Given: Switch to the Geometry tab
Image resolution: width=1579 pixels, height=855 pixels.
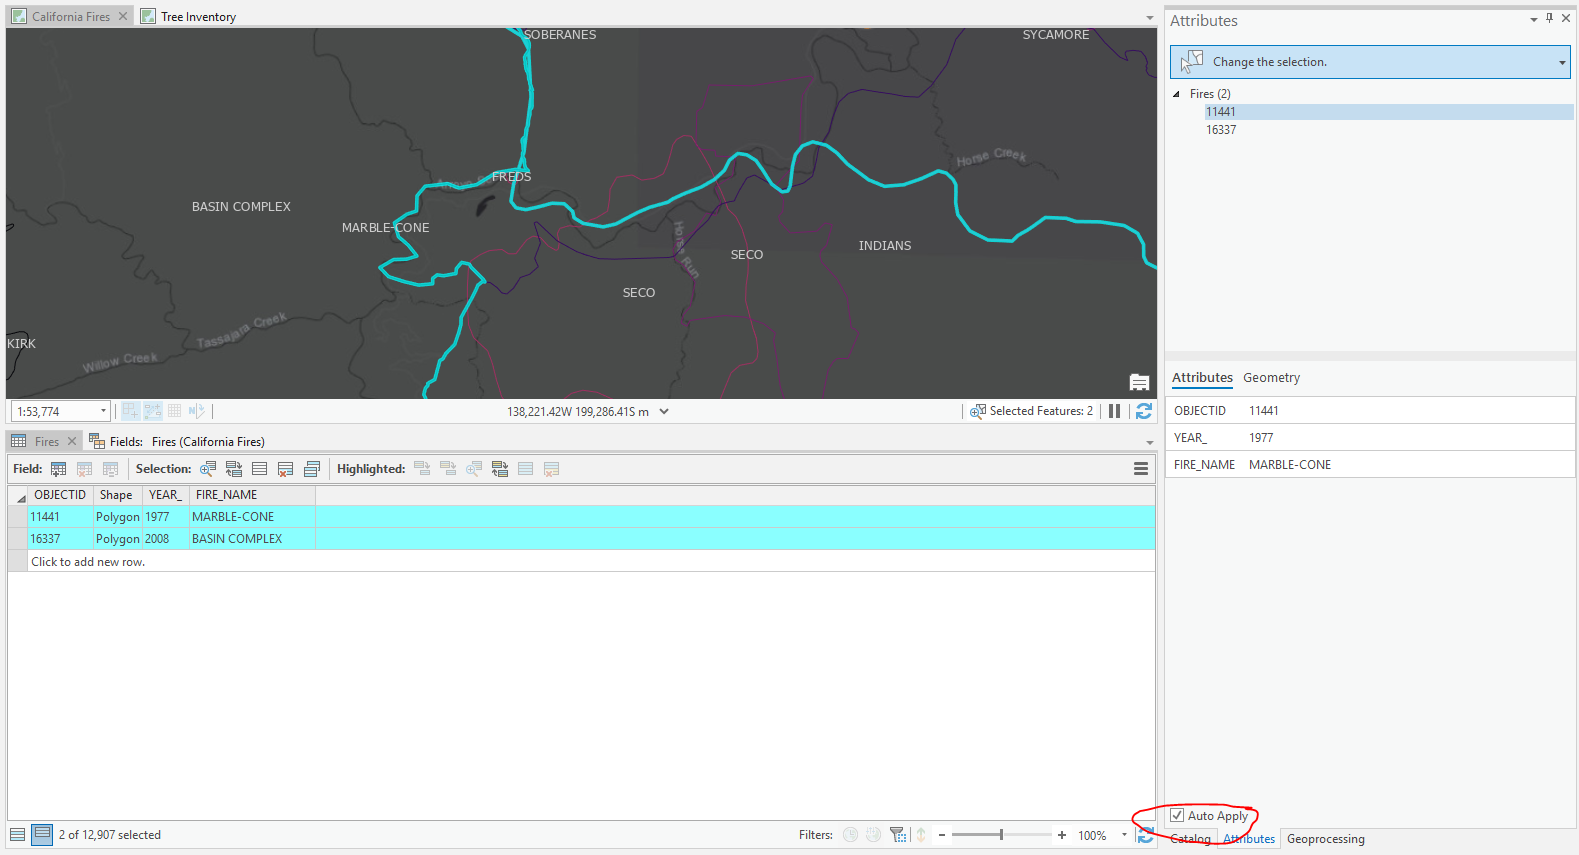Looking at the screenshot, I should coord(1272,378).
